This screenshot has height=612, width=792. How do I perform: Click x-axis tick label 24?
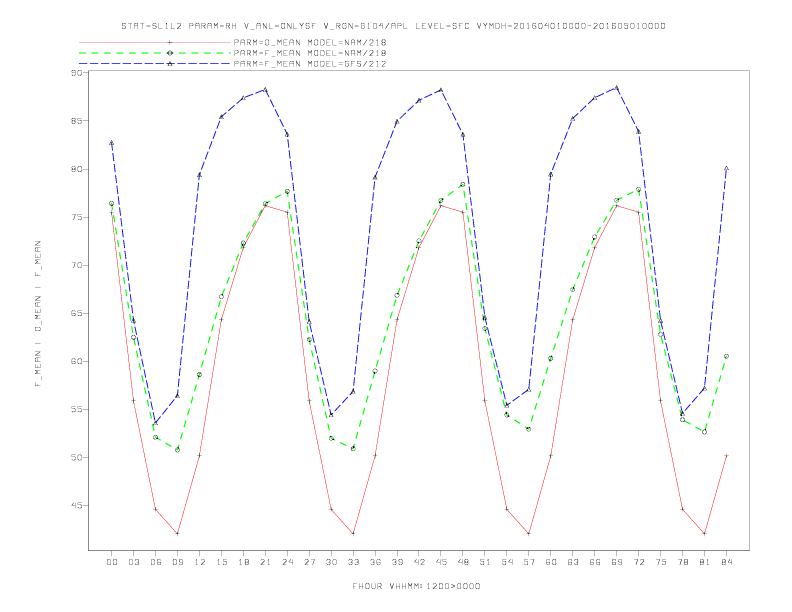click(287, 562)
